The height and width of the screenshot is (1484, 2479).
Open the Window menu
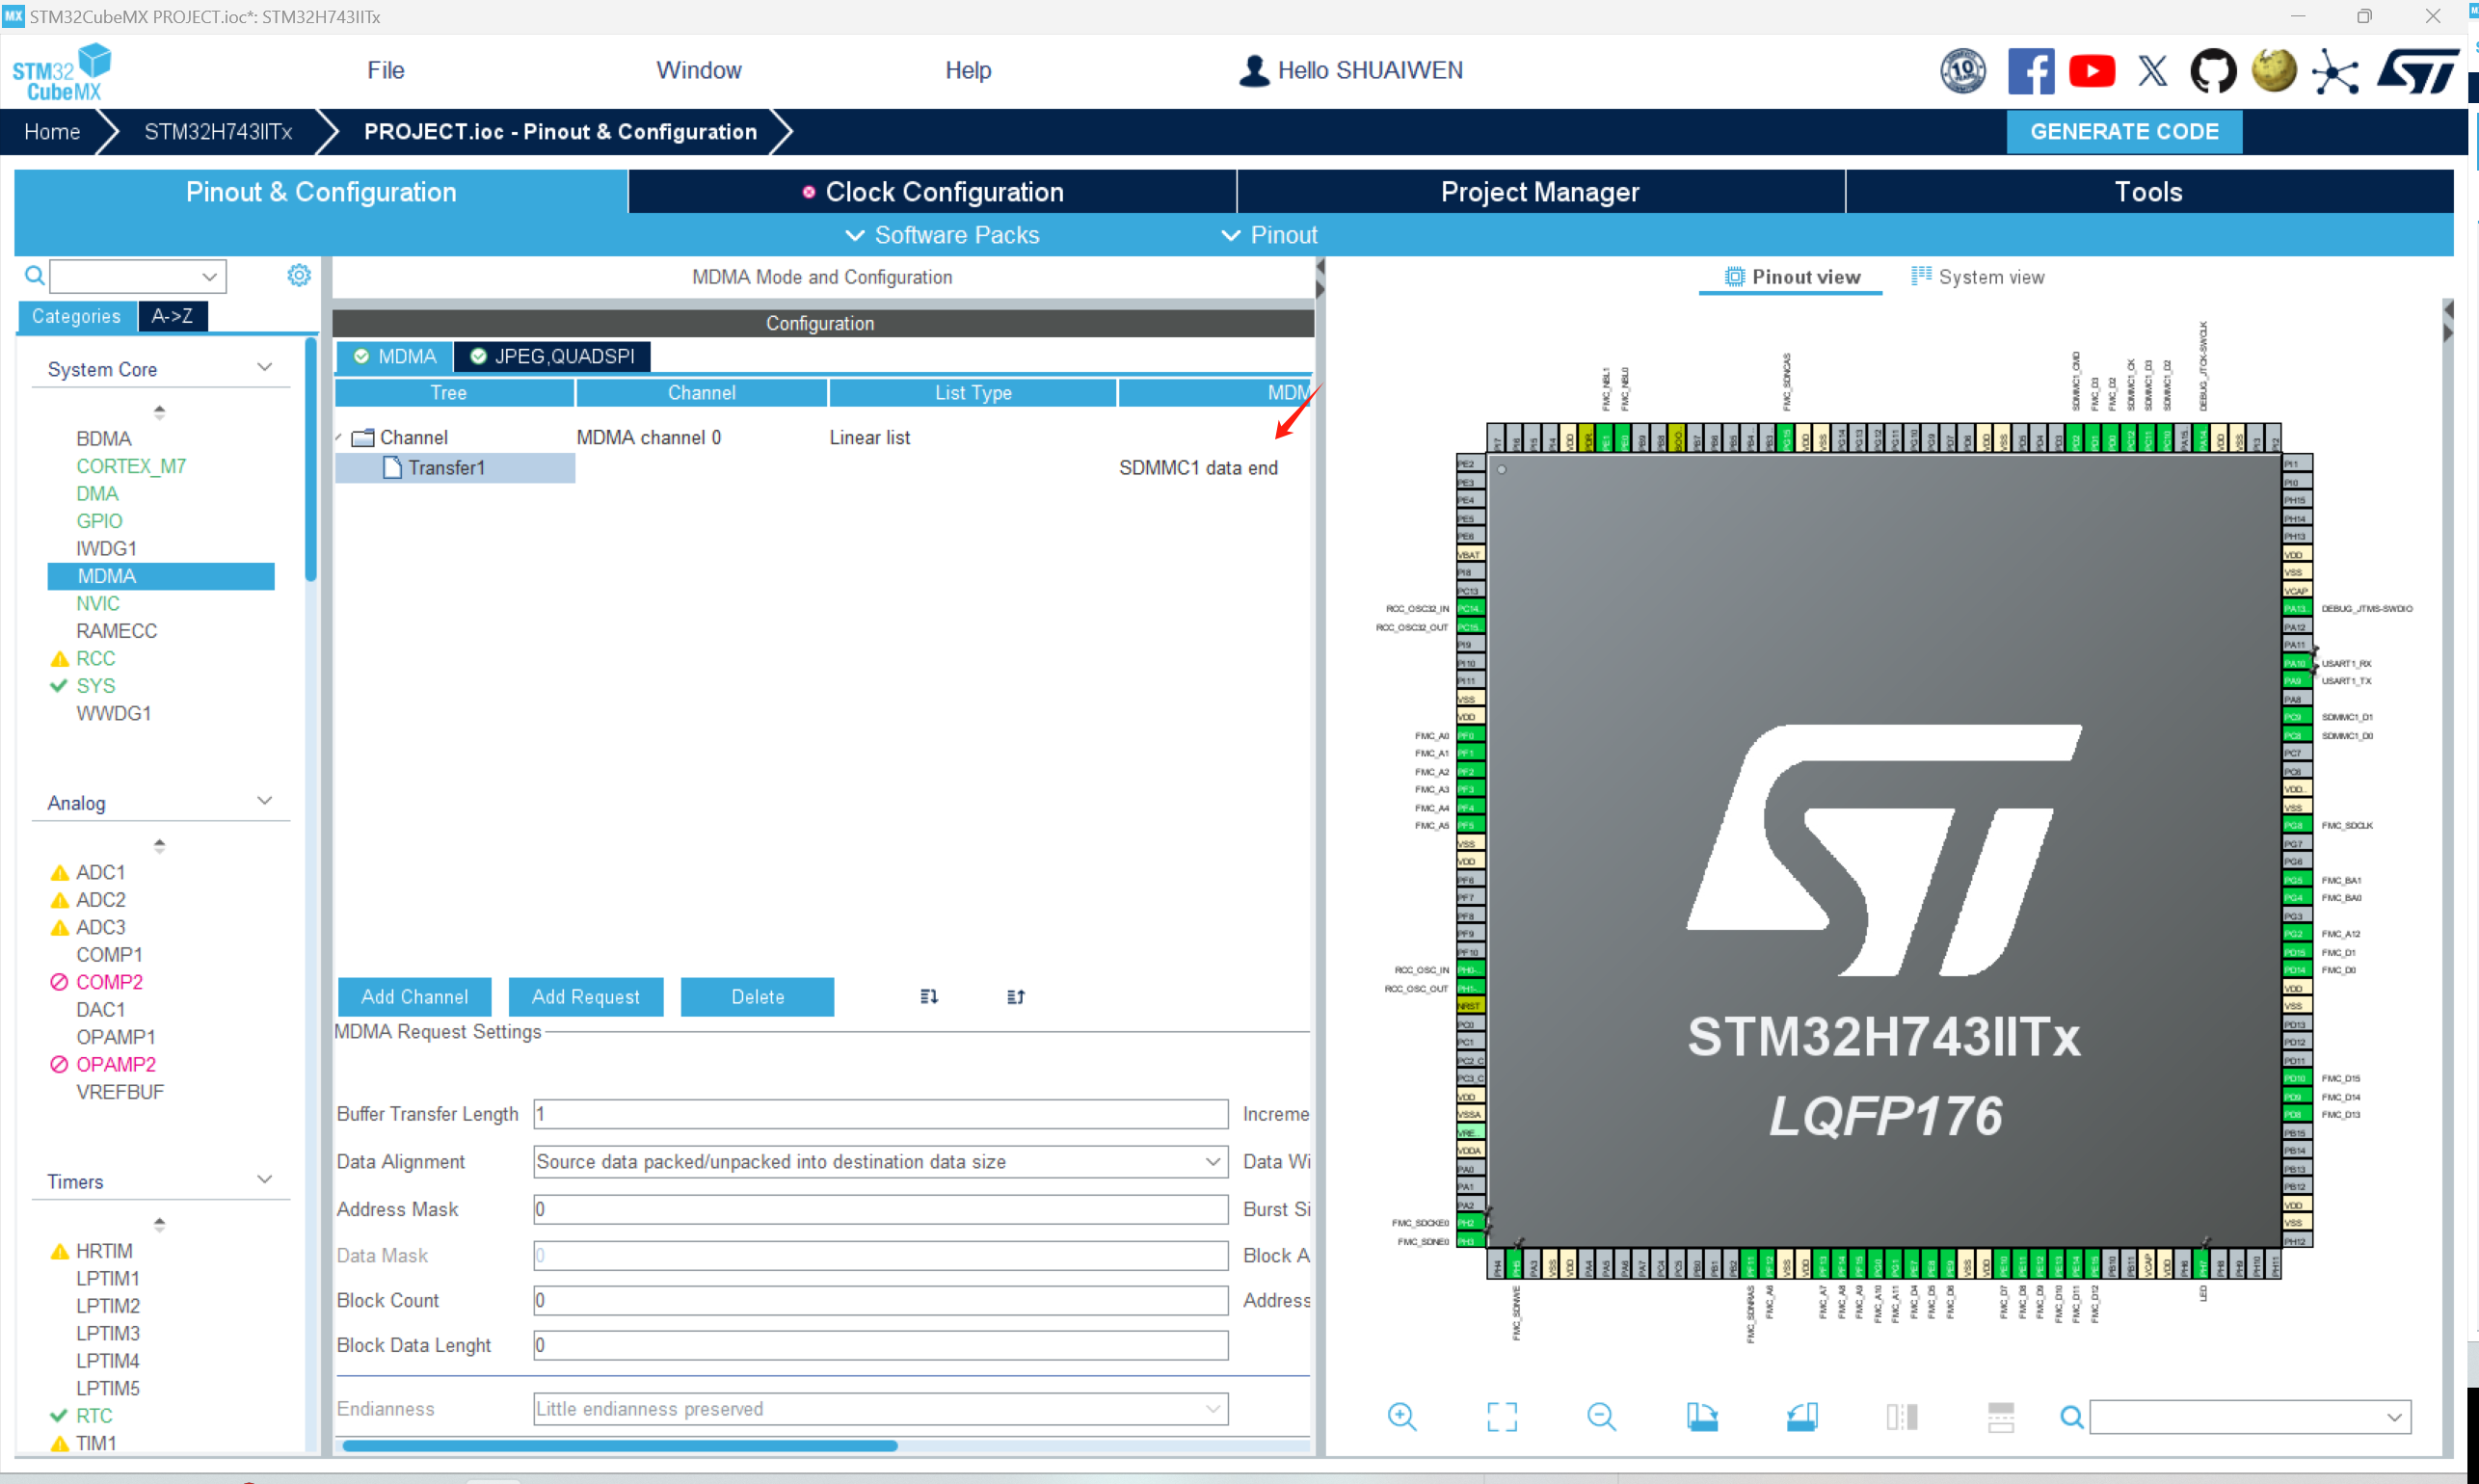(698, 70)
